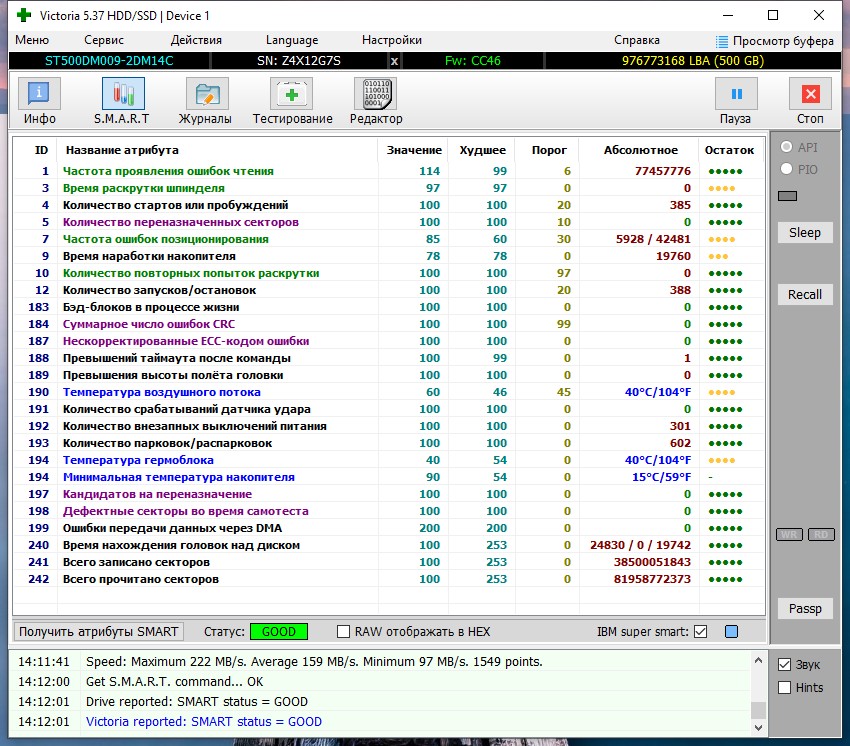Open the Инфо panel icon
The width and height of the screenshot is (850, 746).
tap(39, 94)
